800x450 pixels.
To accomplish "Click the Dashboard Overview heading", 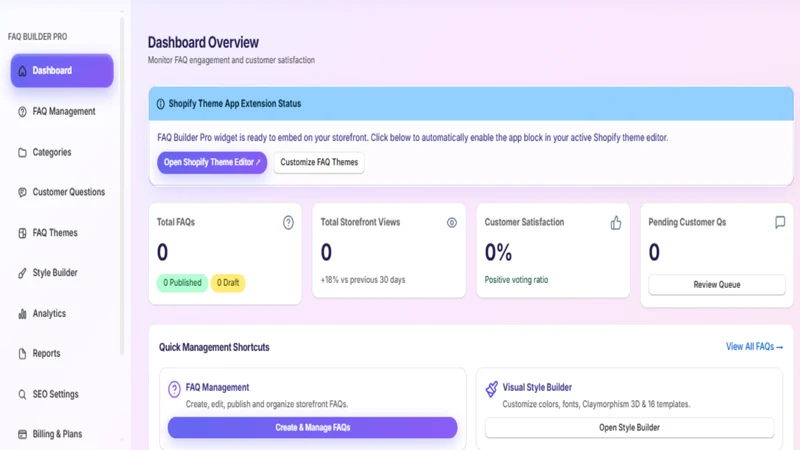I will (203, 42).
